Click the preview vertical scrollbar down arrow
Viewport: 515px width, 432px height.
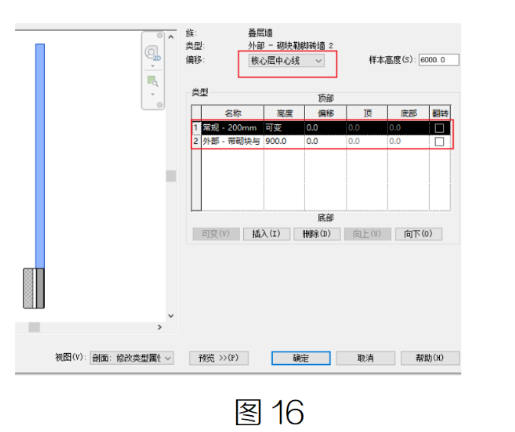point(171,316)
